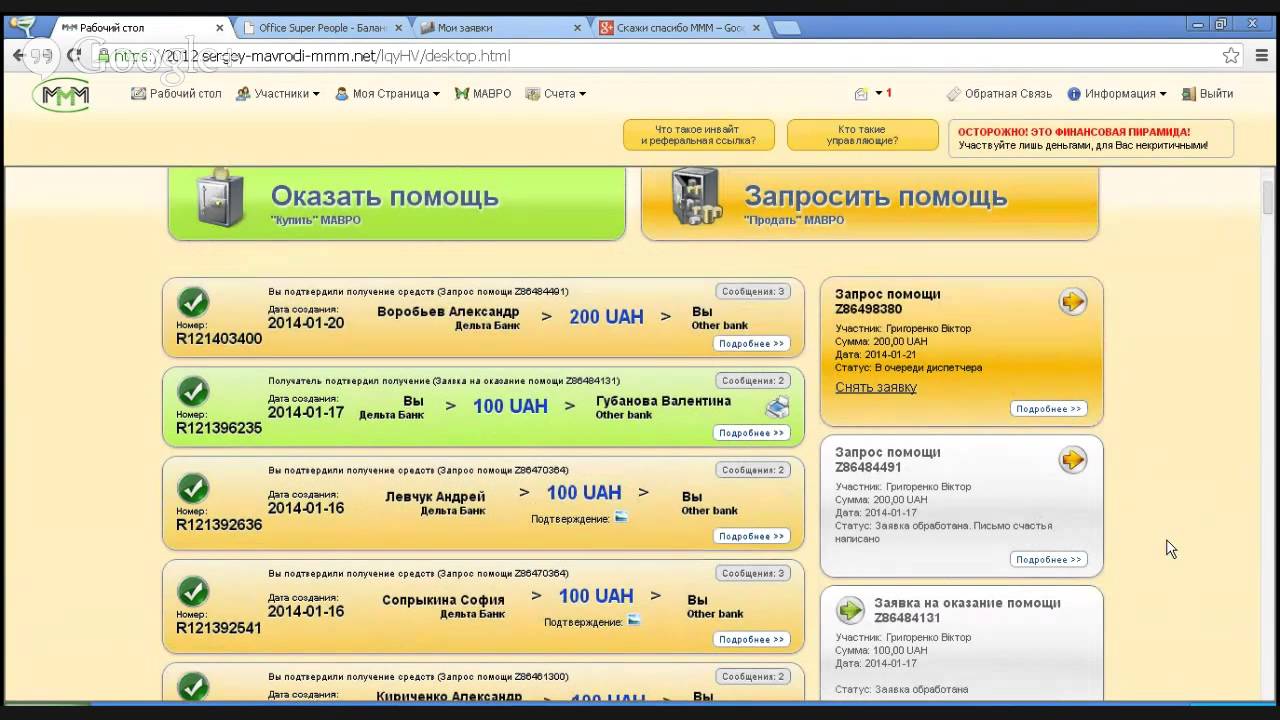Click Подробнее in request Z86498380 card
Image resolution: width=1280 pixels, height=720 pixels.
1048,409
